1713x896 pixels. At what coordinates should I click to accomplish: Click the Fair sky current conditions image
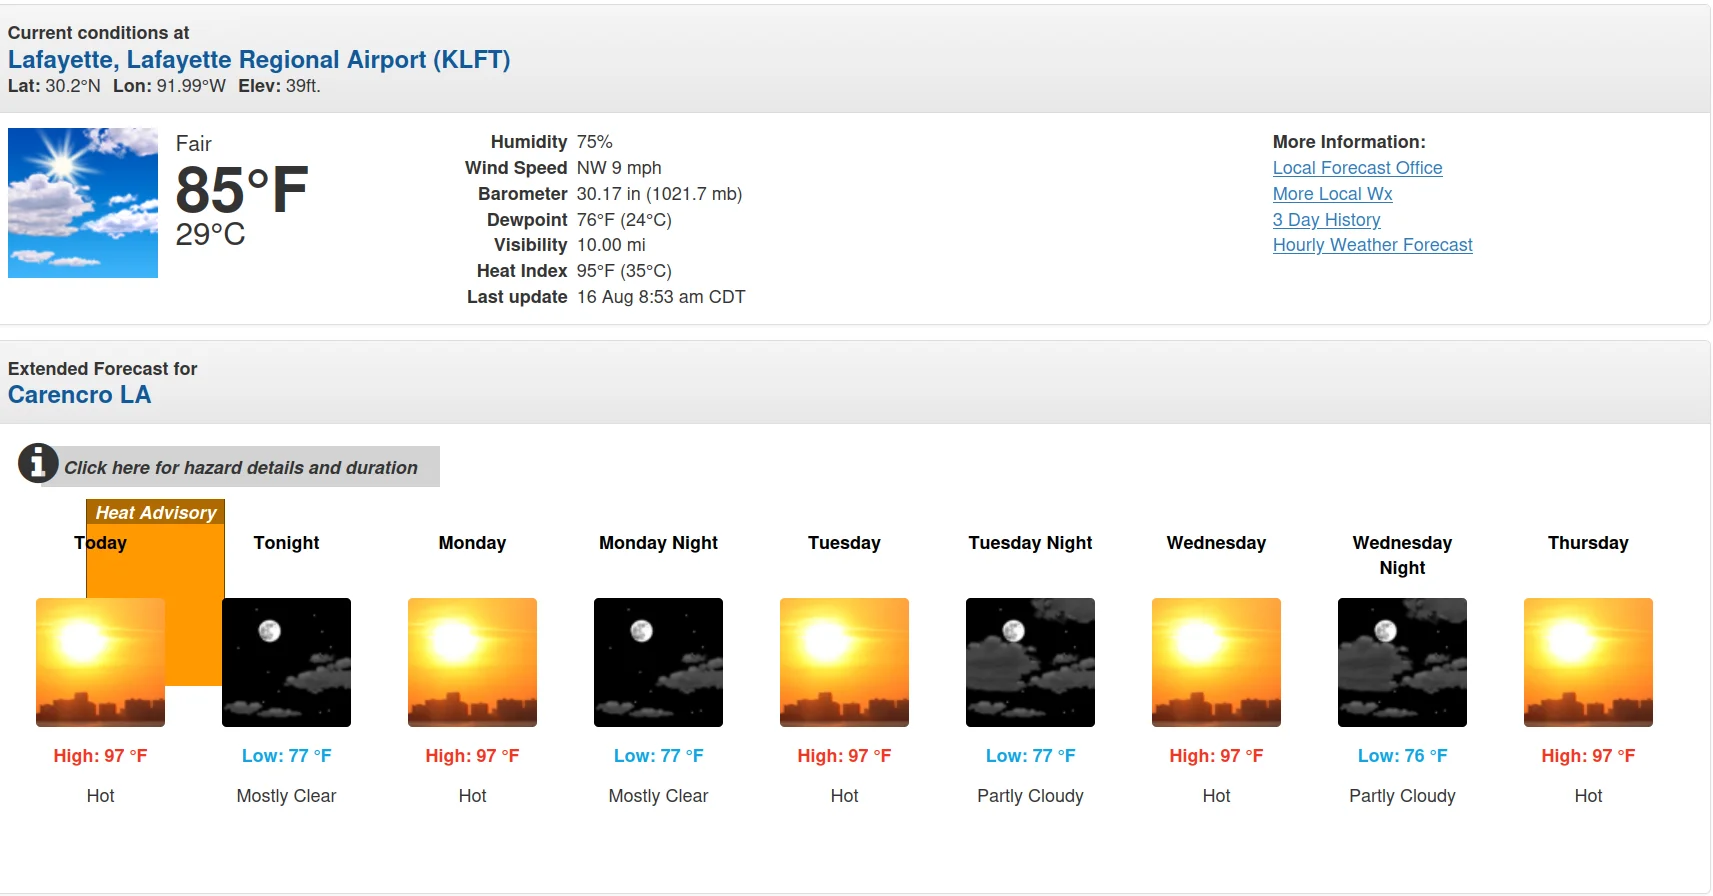coord(83,203)
